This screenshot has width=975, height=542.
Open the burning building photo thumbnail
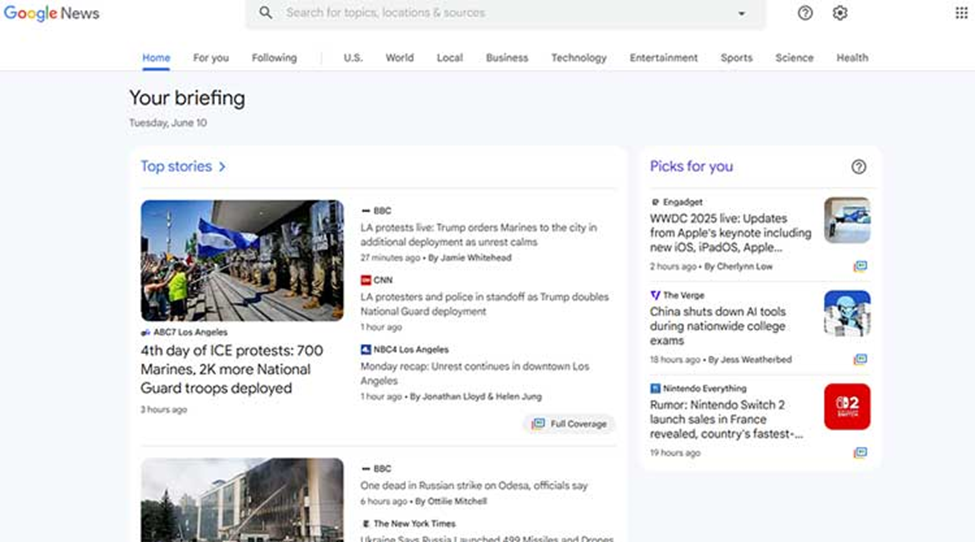[242, 500]
